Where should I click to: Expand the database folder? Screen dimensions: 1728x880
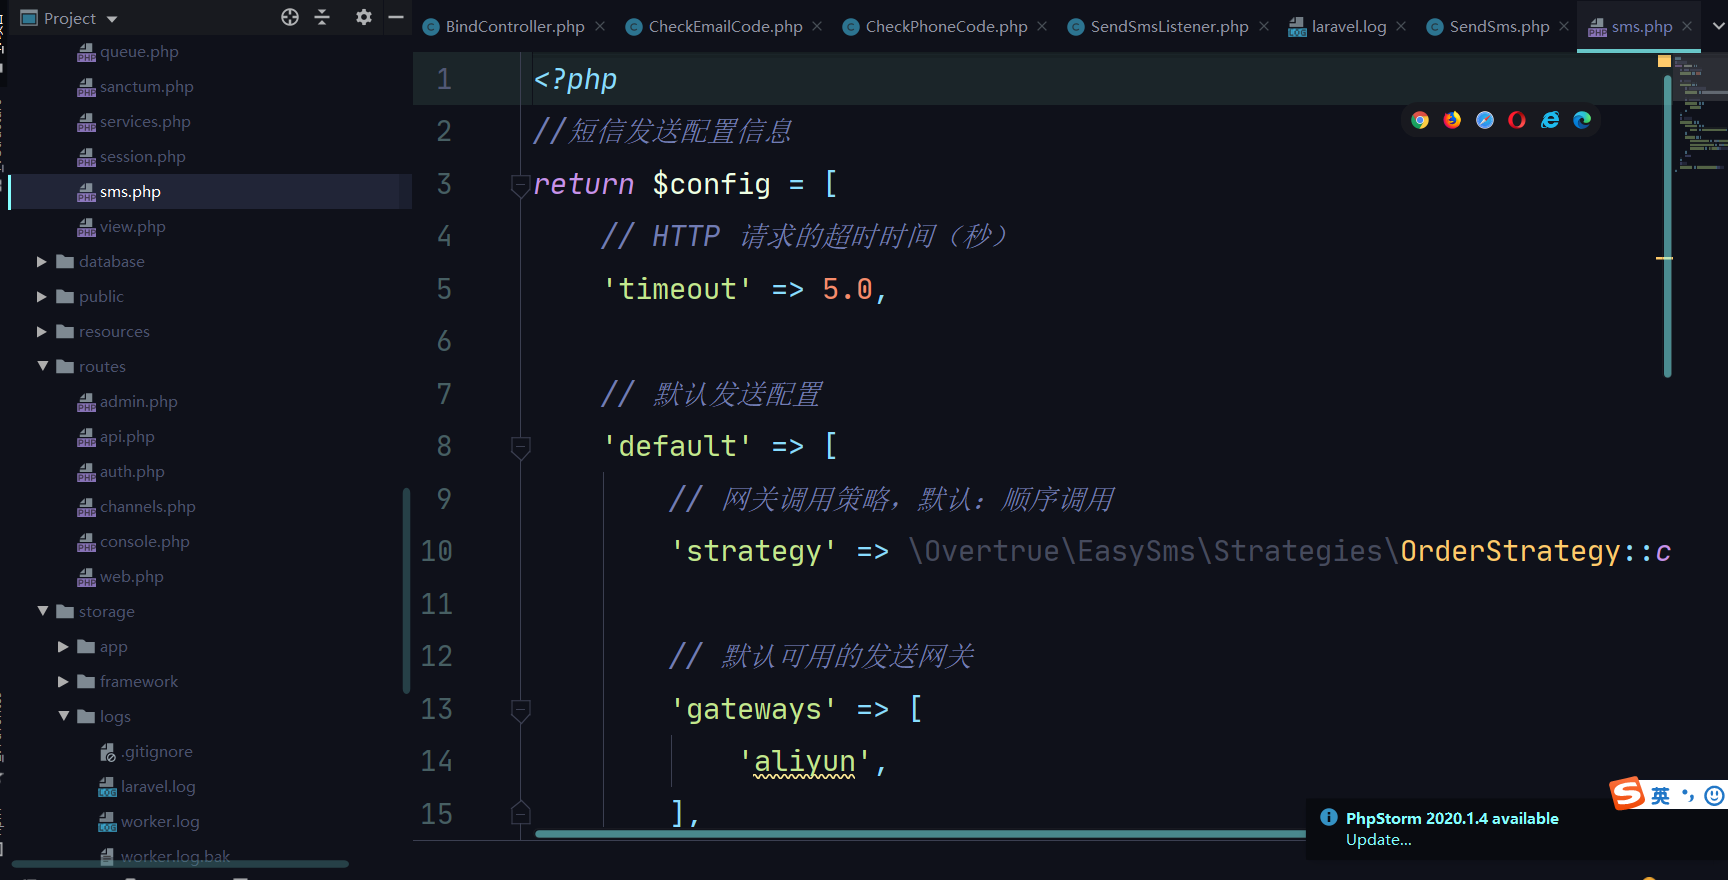(42, 262)
